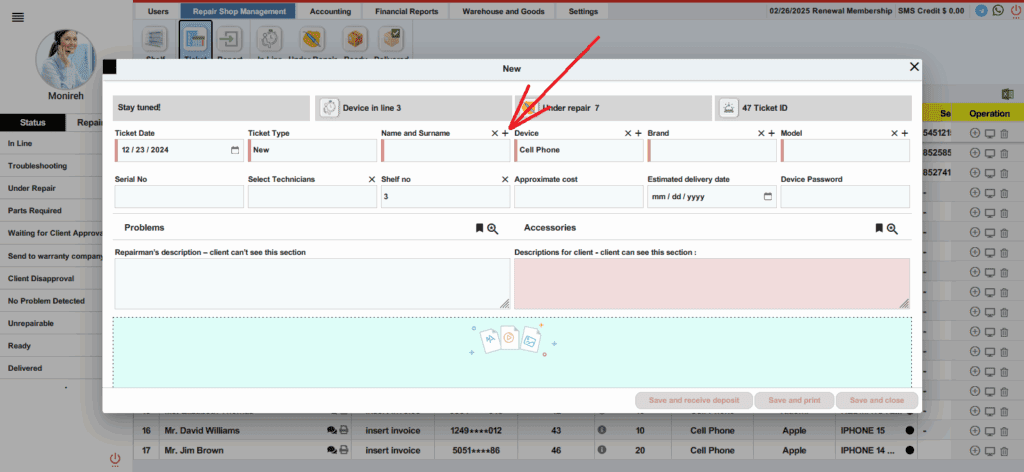This screenshot has height=472, width=1024.
Task: Click the red power icon in the sidebar
Action: (x=116, y=459)
